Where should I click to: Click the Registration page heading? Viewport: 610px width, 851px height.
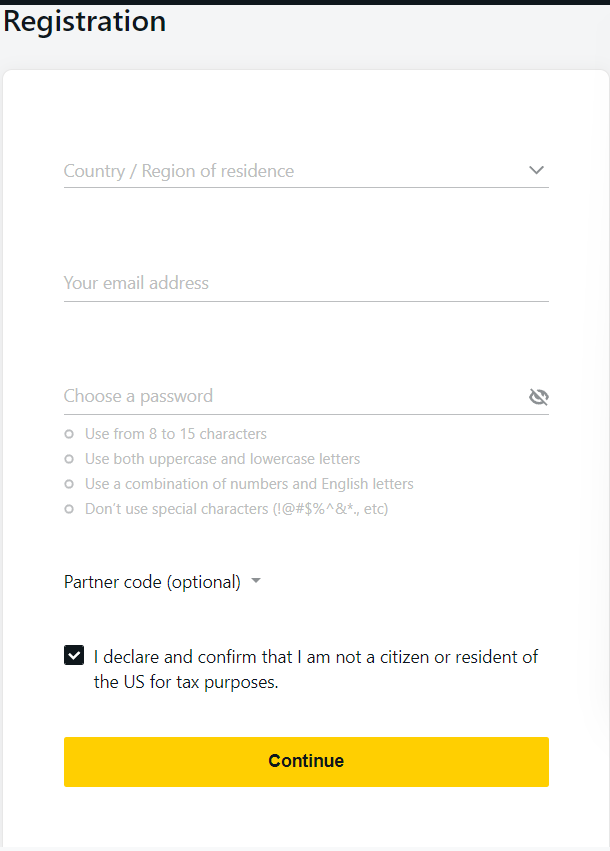85,22
